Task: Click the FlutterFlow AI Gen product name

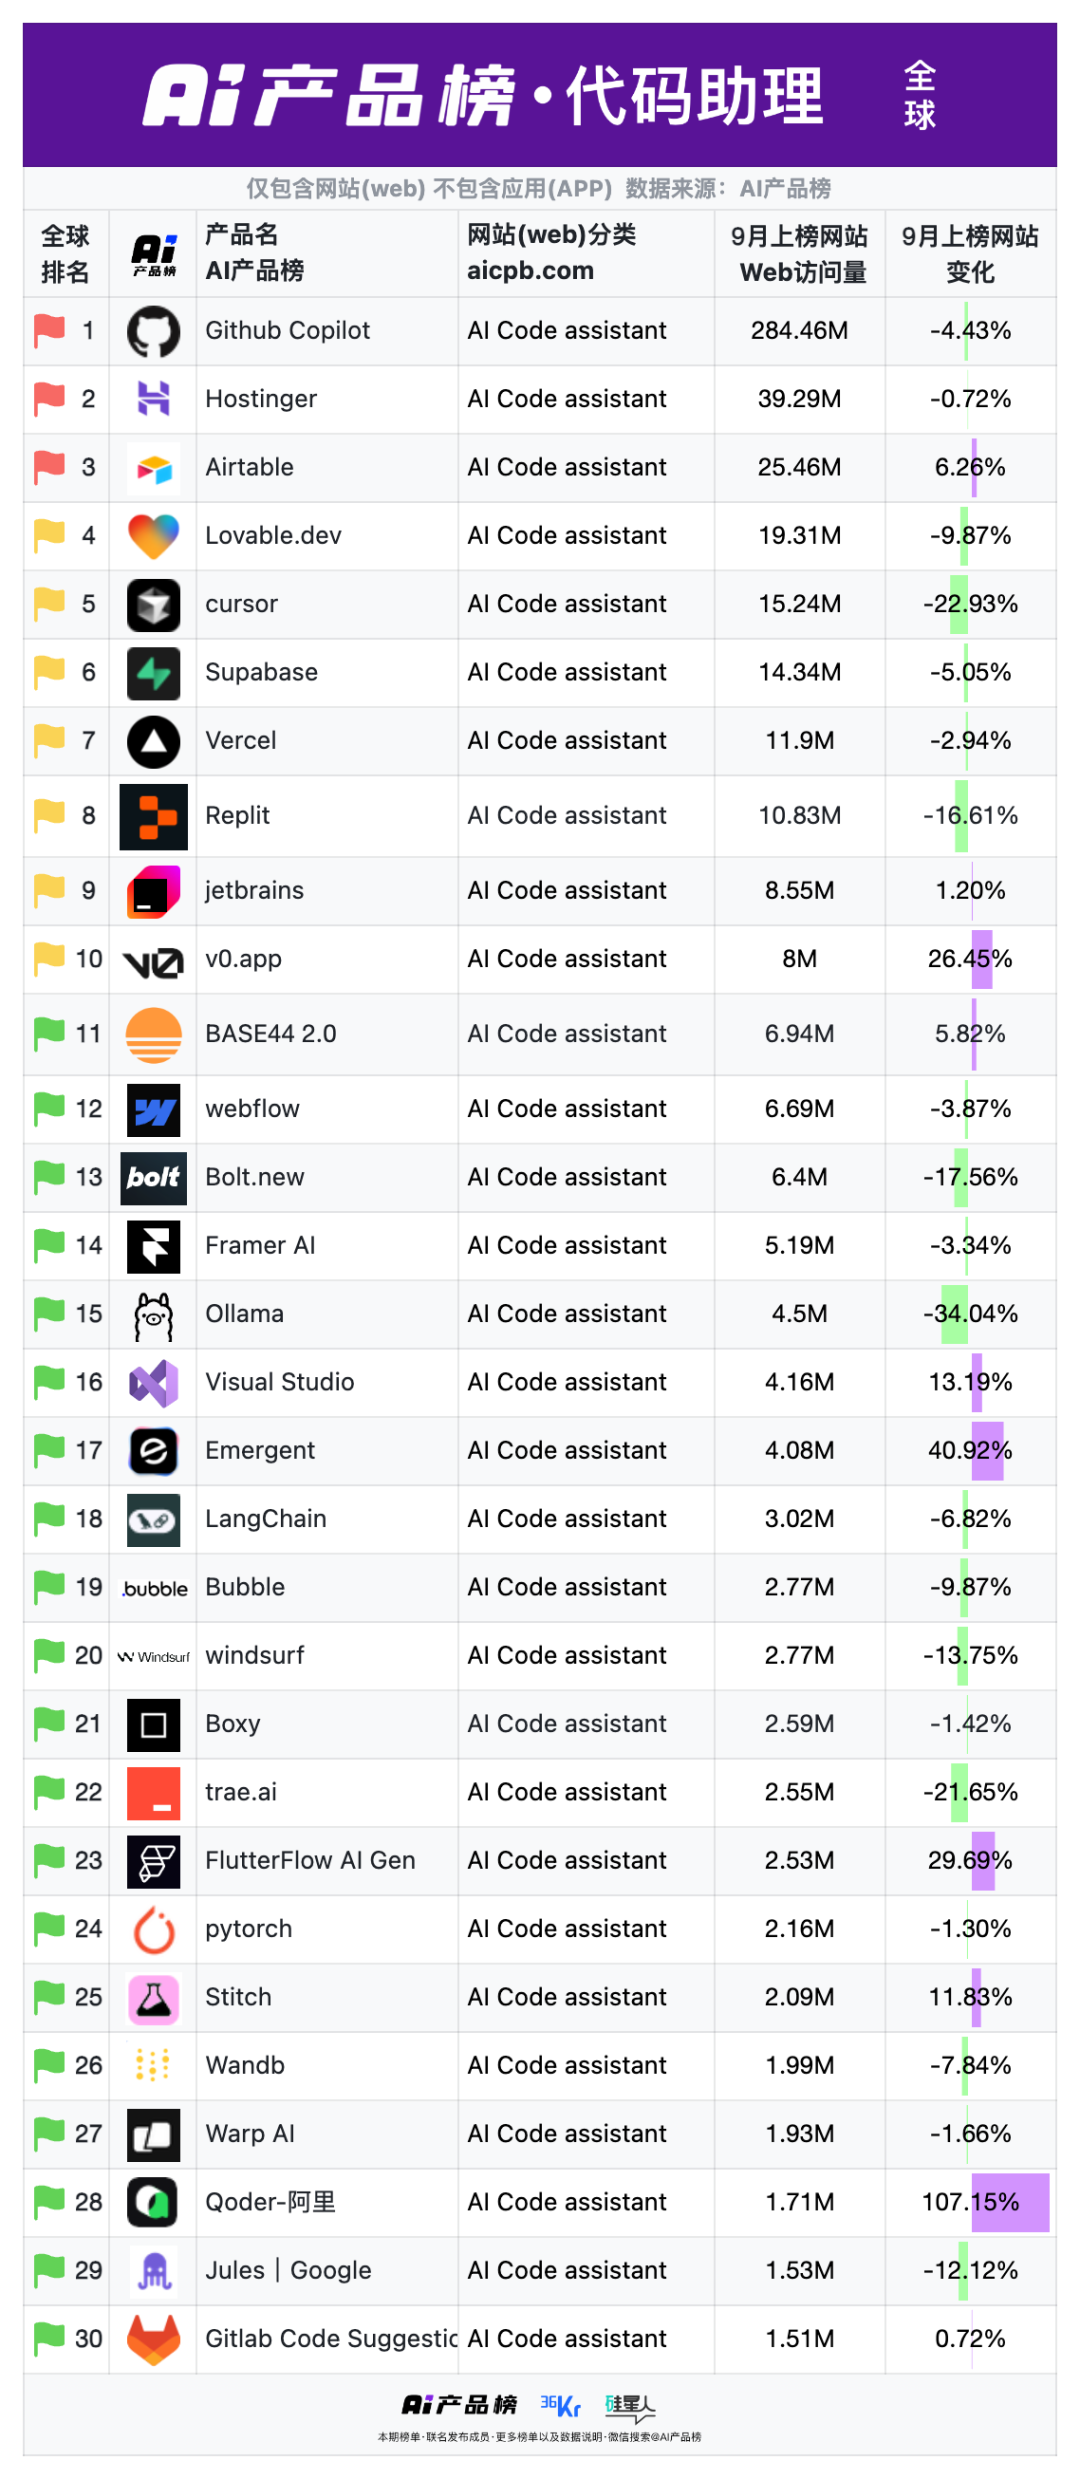Action: 310,1860
